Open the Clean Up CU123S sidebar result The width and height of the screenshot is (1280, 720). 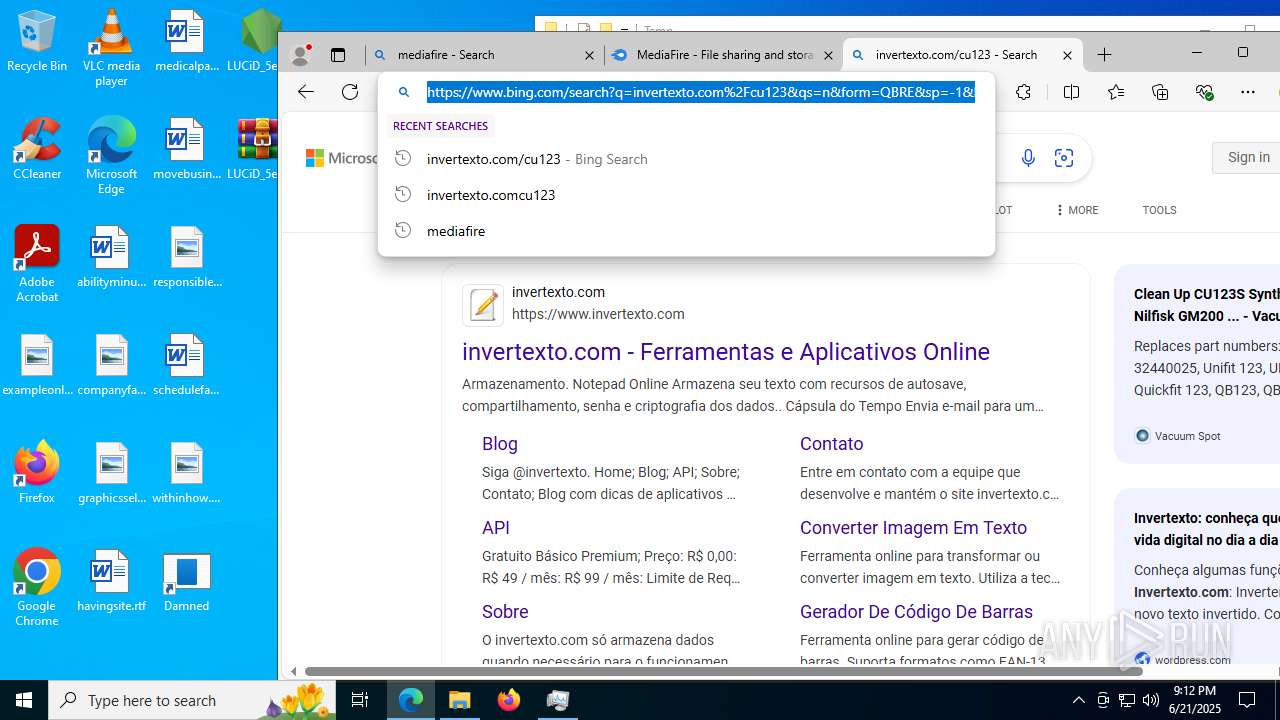pyautogui.click(x=1206, y=305)
